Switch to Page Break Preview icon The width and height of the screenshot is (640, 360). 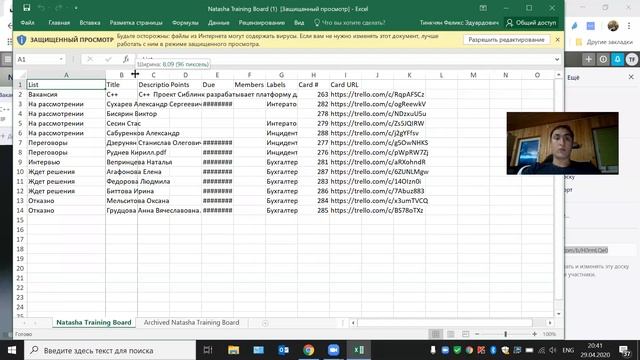point(466,334)
